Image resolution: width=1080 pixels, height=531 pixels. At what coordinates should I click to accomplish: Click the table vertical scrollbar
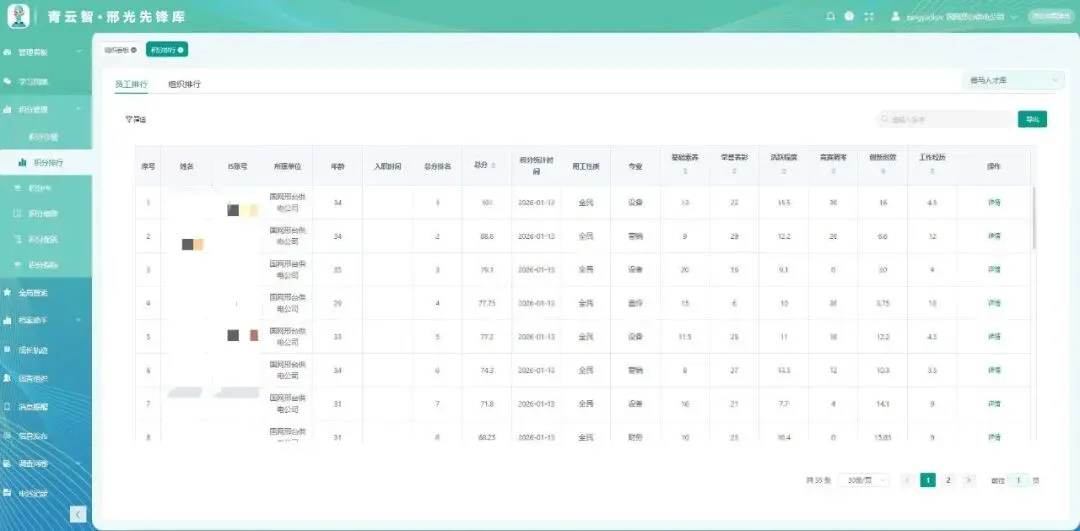pyautogui.click(x=1034, y=217)
